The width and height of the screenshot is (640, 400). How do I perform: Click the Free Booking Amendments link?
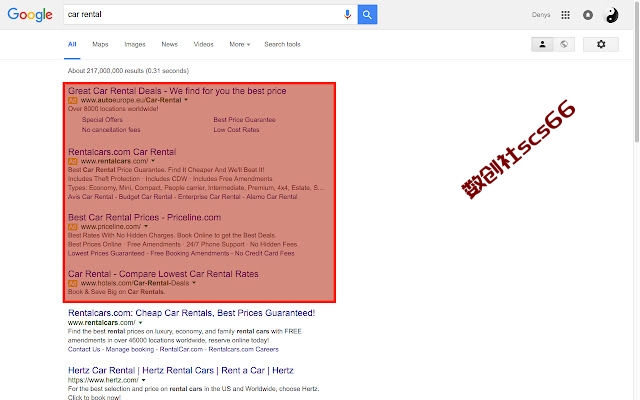[x=190, y=253]
